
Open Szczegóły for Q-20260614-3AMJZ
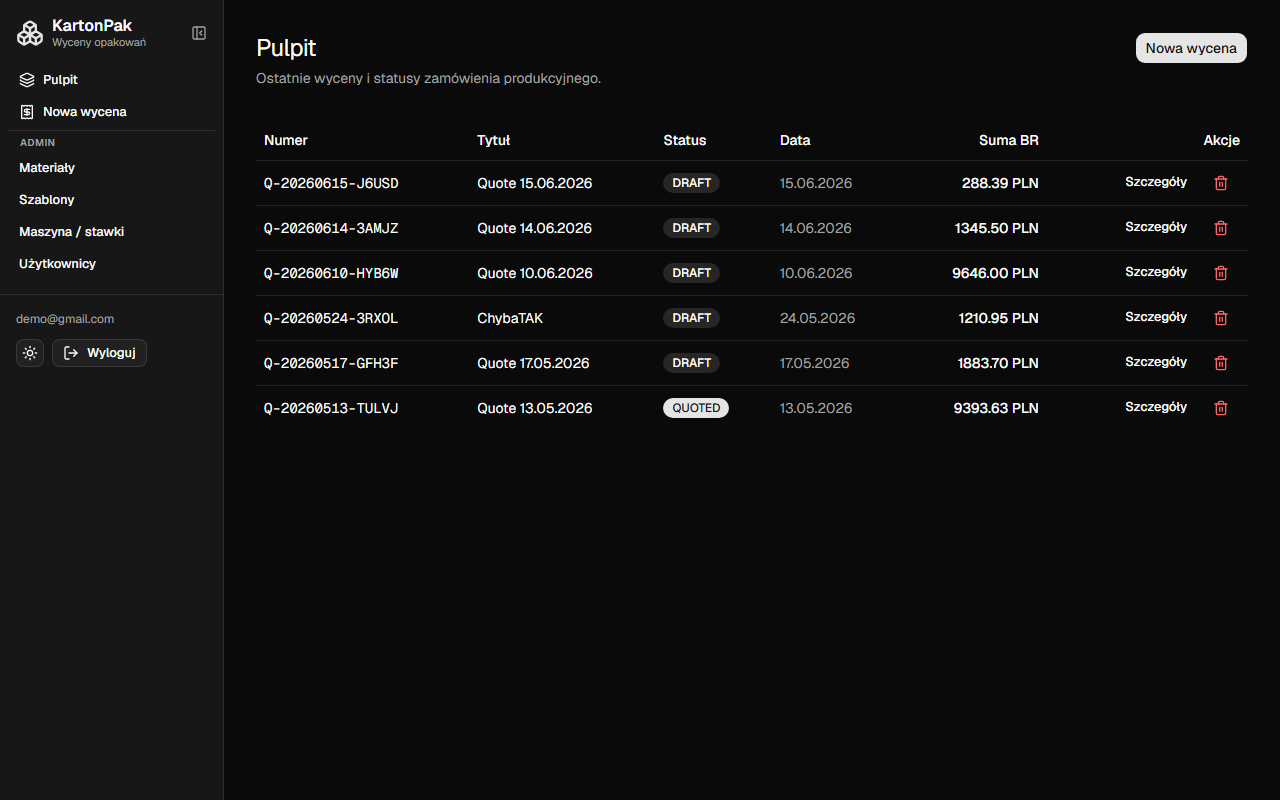click(1156, 227)
